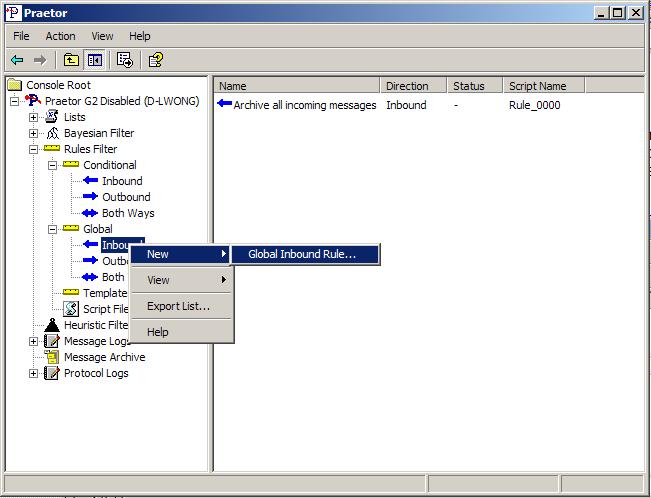Click the Message Archive icon
The width and height of the screenshot is (651, 498).
pyautogui.click(x=52, y=357)
